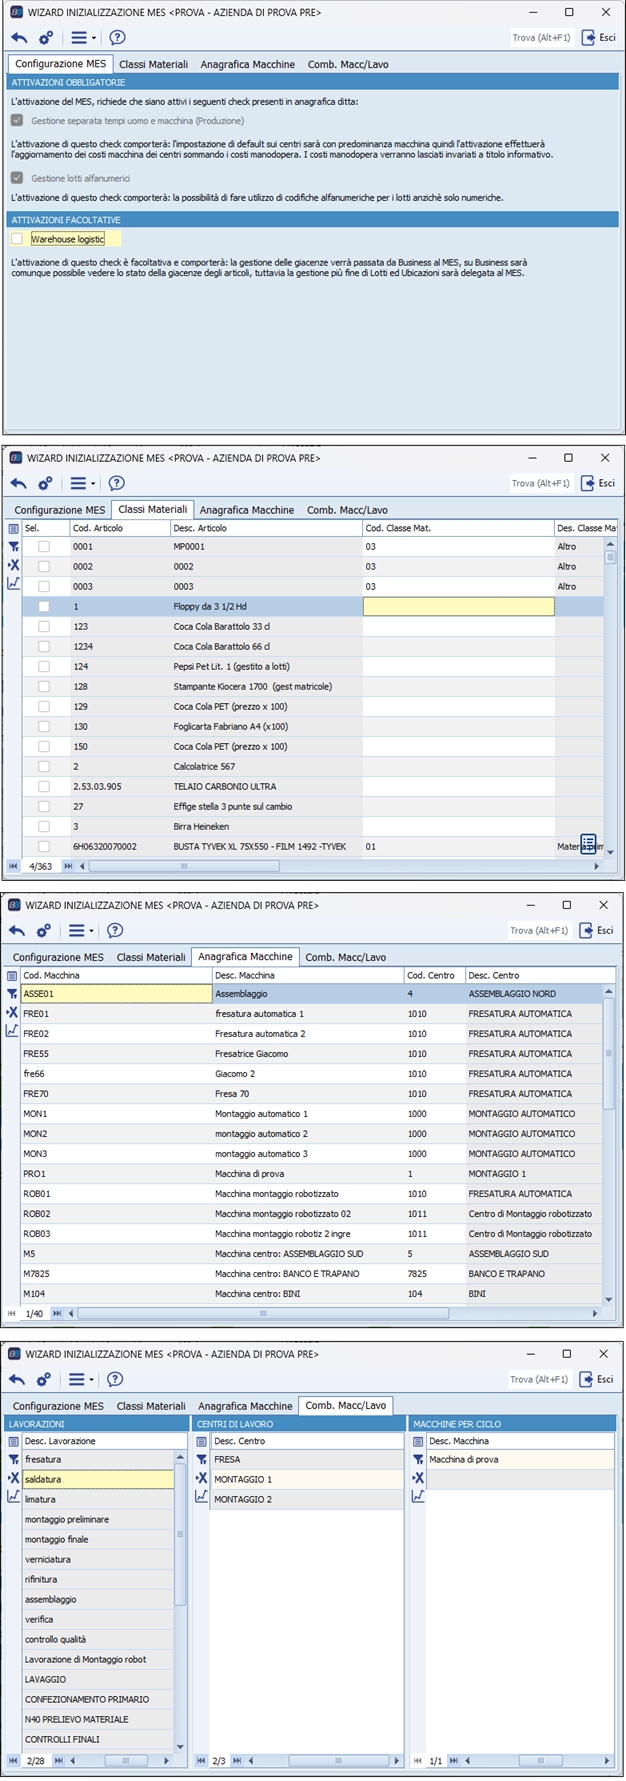Click the list icon at the BUSTA TYVEK row end
The image size is (626, 1781).
[588, 843]
